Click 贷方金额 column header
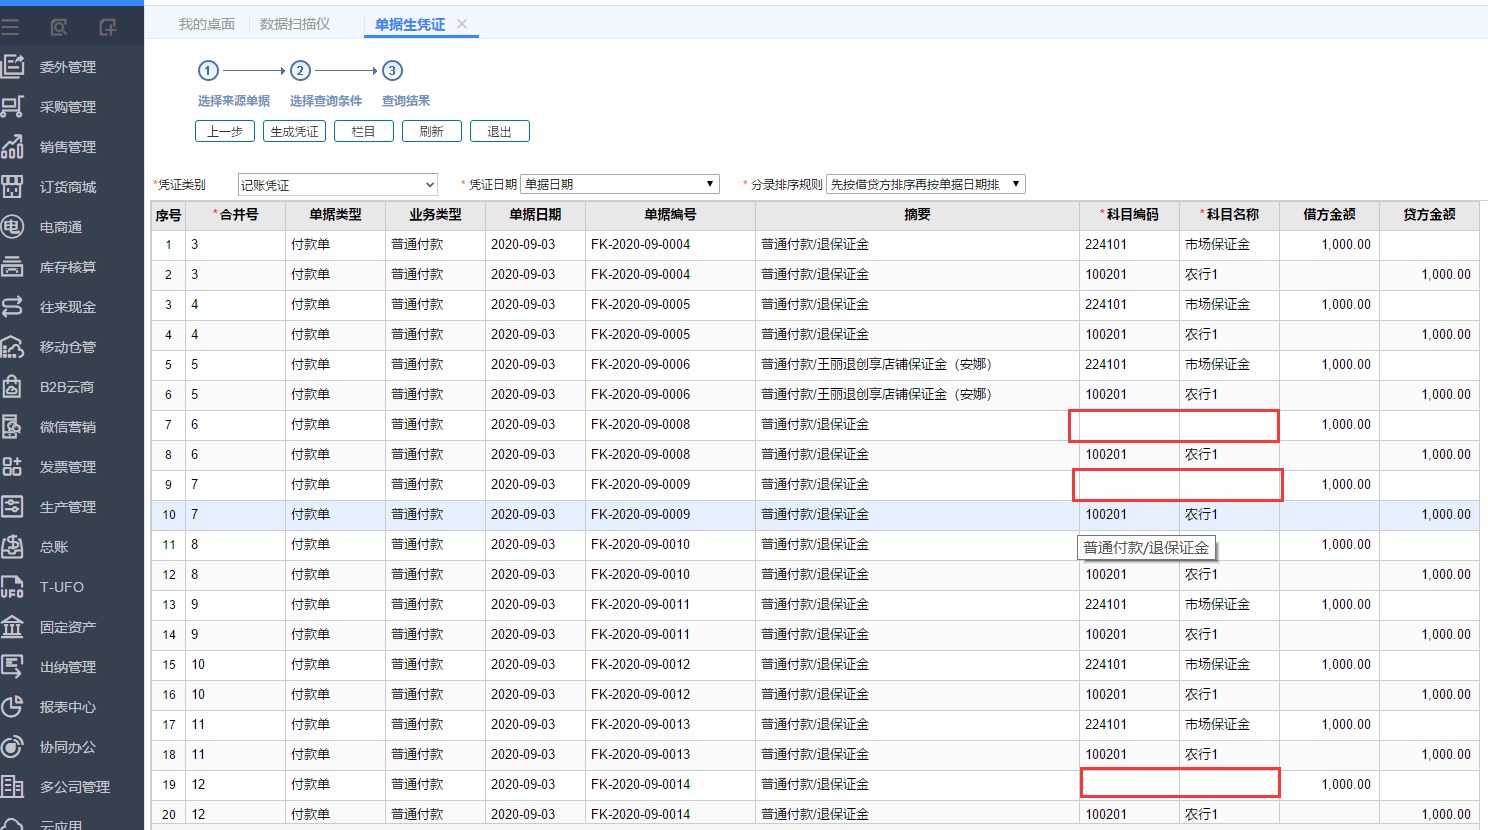 coord(1429,215)
